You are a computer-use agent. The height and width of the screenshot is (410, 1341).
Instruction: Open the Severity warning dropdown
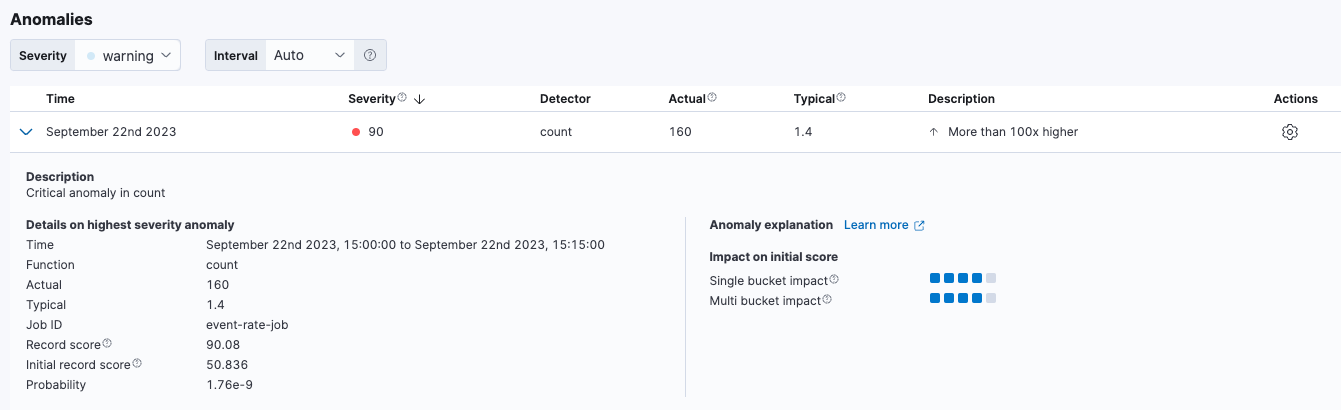[x=128, y=55]
